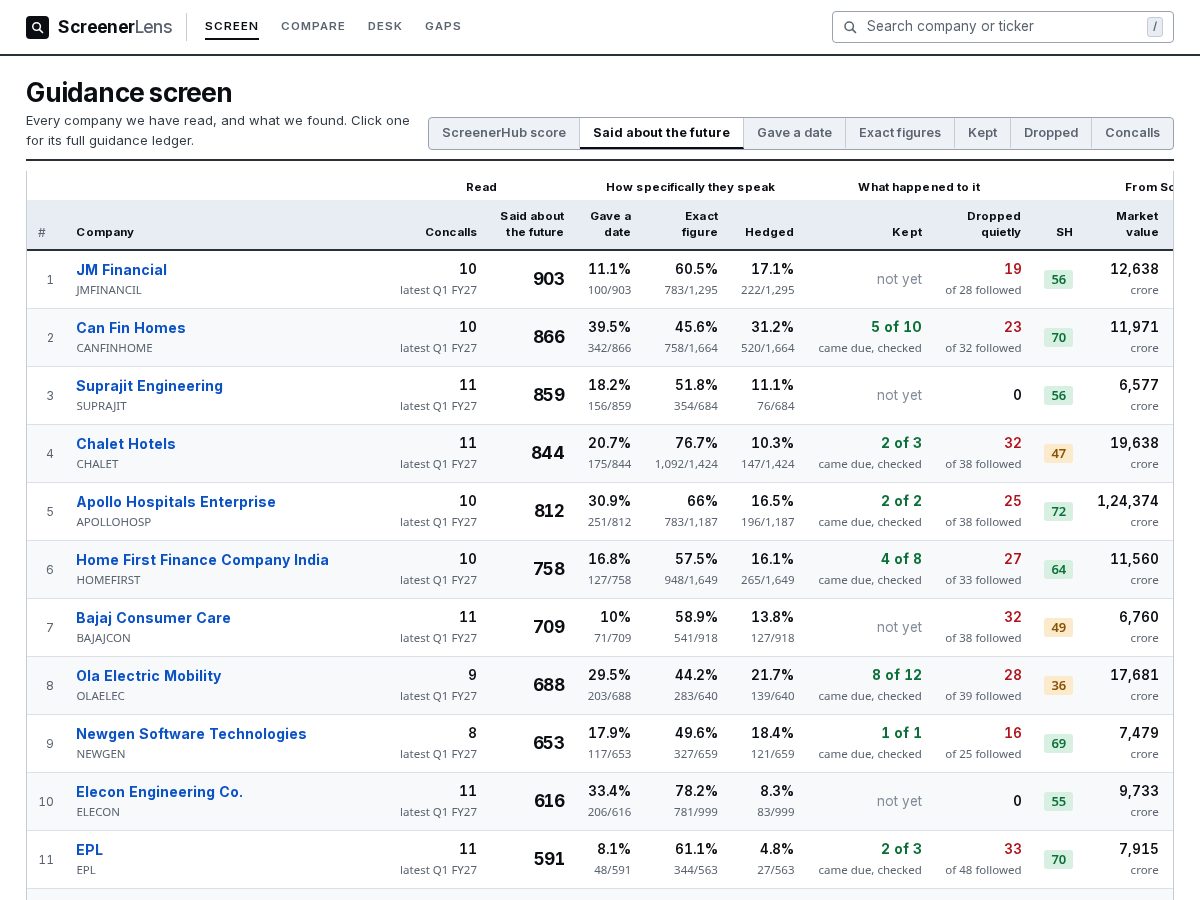
Task: Click the 31.2% hedged value
Action: click(x=772, y=327)
